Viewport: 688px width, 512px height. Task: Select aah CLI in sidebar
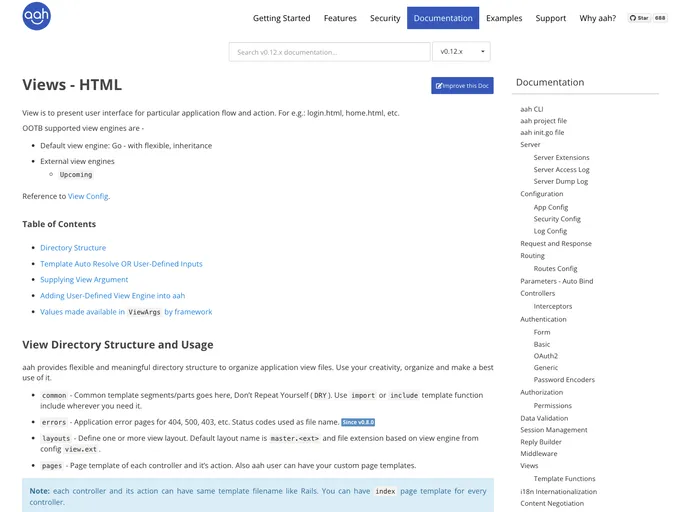click(x=532, y=108)
